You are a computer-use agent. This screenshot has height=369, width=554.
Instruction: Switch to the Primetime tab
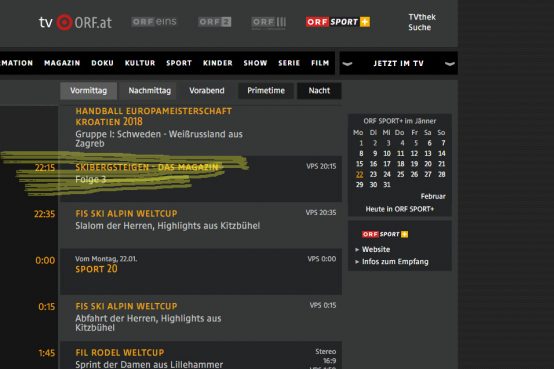point(266,91)
